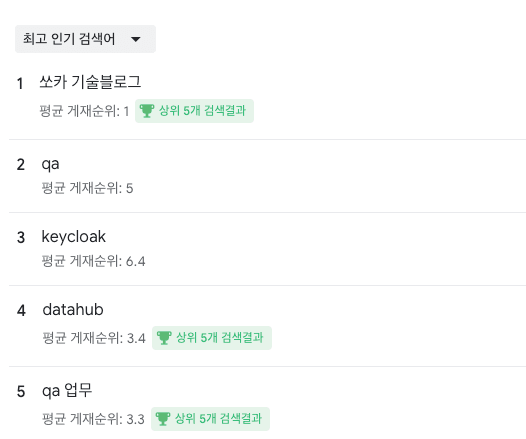
Task: Click the 상위 5개 검색결과 badge for 쏘카 기술블로그
Action: click(194, 111)
